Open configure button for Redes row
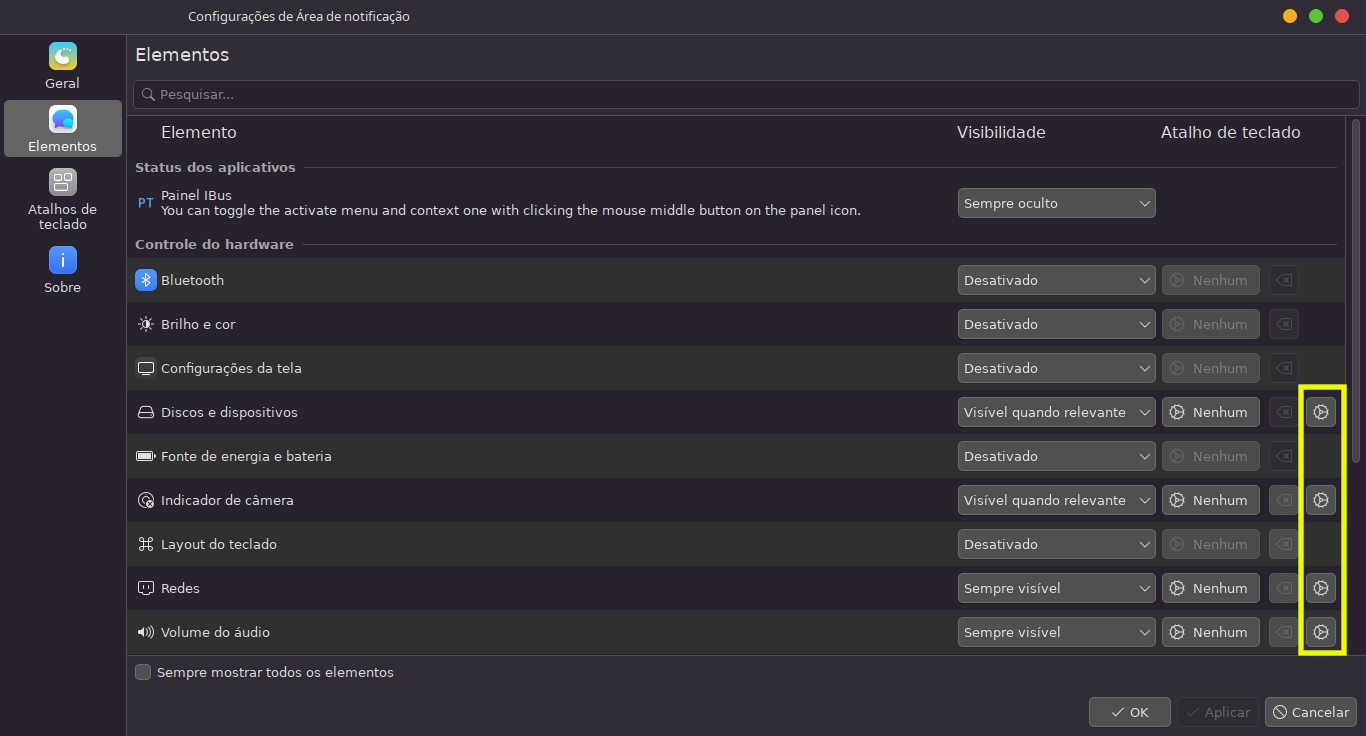Screen dimensions: 1366x736 [x=1321, y=588]
